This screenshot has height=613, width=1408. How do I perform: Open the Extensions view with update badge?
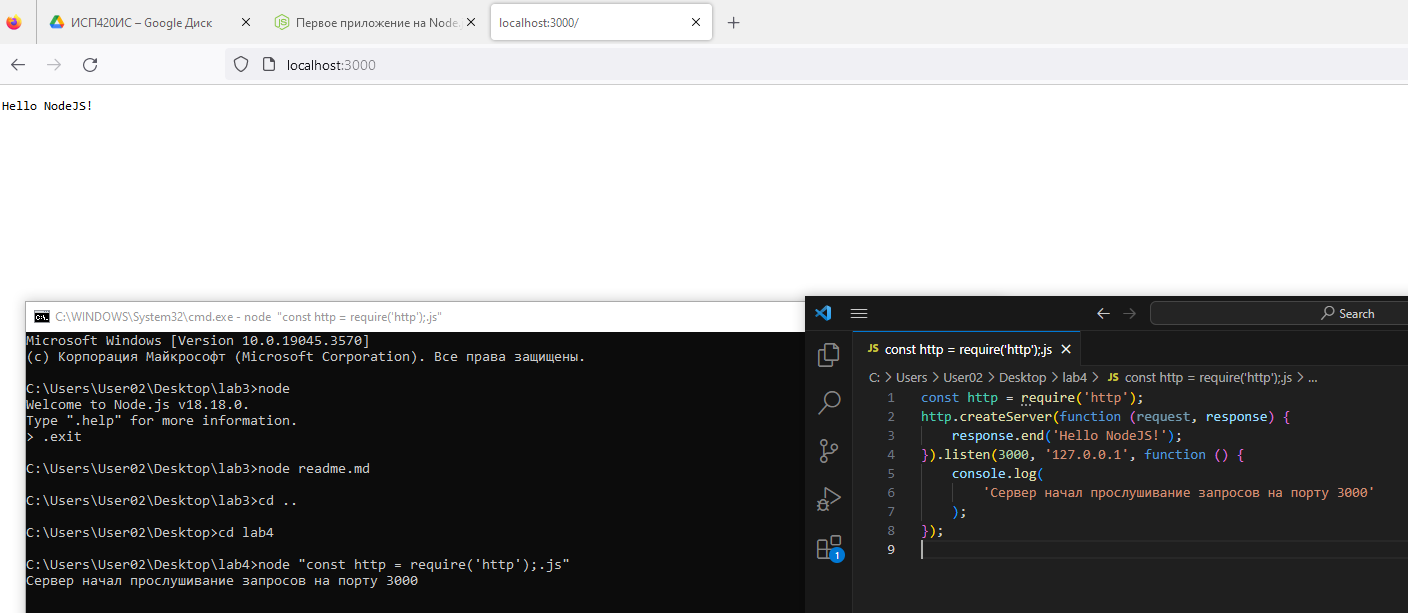pos(828,547)
